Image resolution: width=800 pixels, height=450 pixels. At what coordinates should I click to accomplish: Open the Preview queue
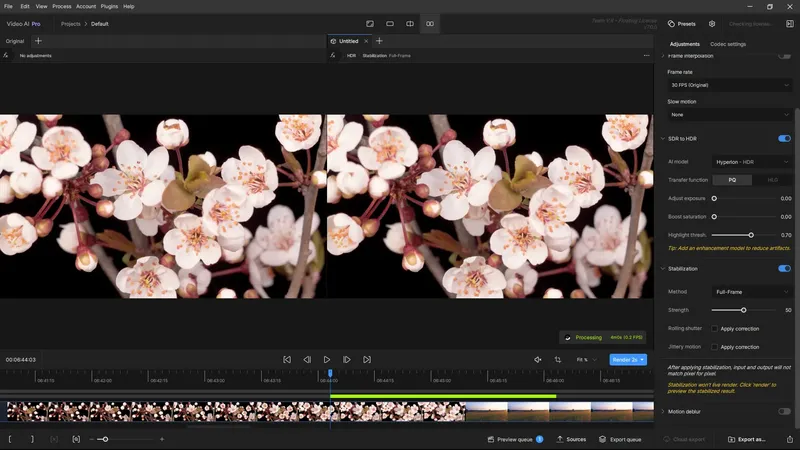click(x=515, y=439)
